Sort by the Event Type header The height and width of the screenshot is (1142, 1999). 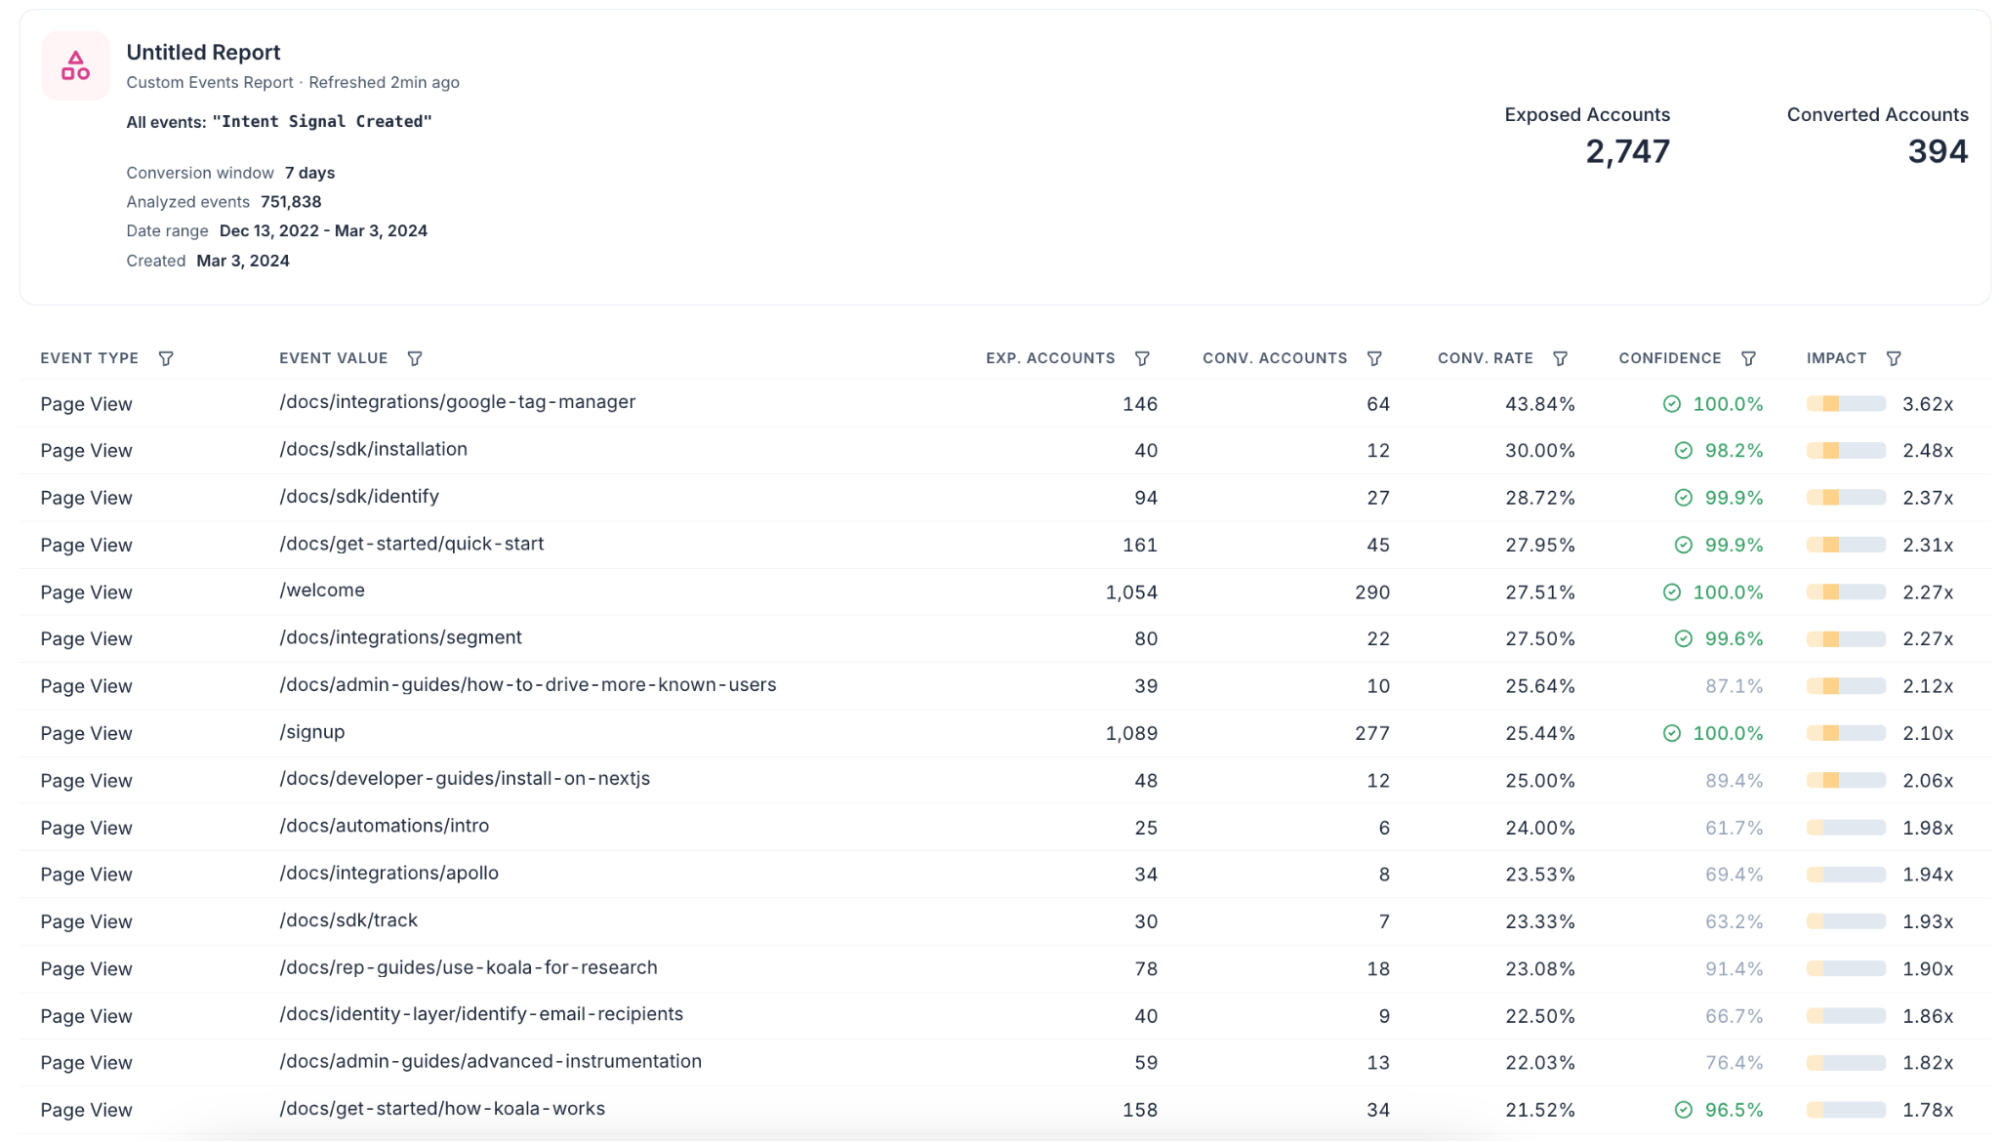point(89,358)
